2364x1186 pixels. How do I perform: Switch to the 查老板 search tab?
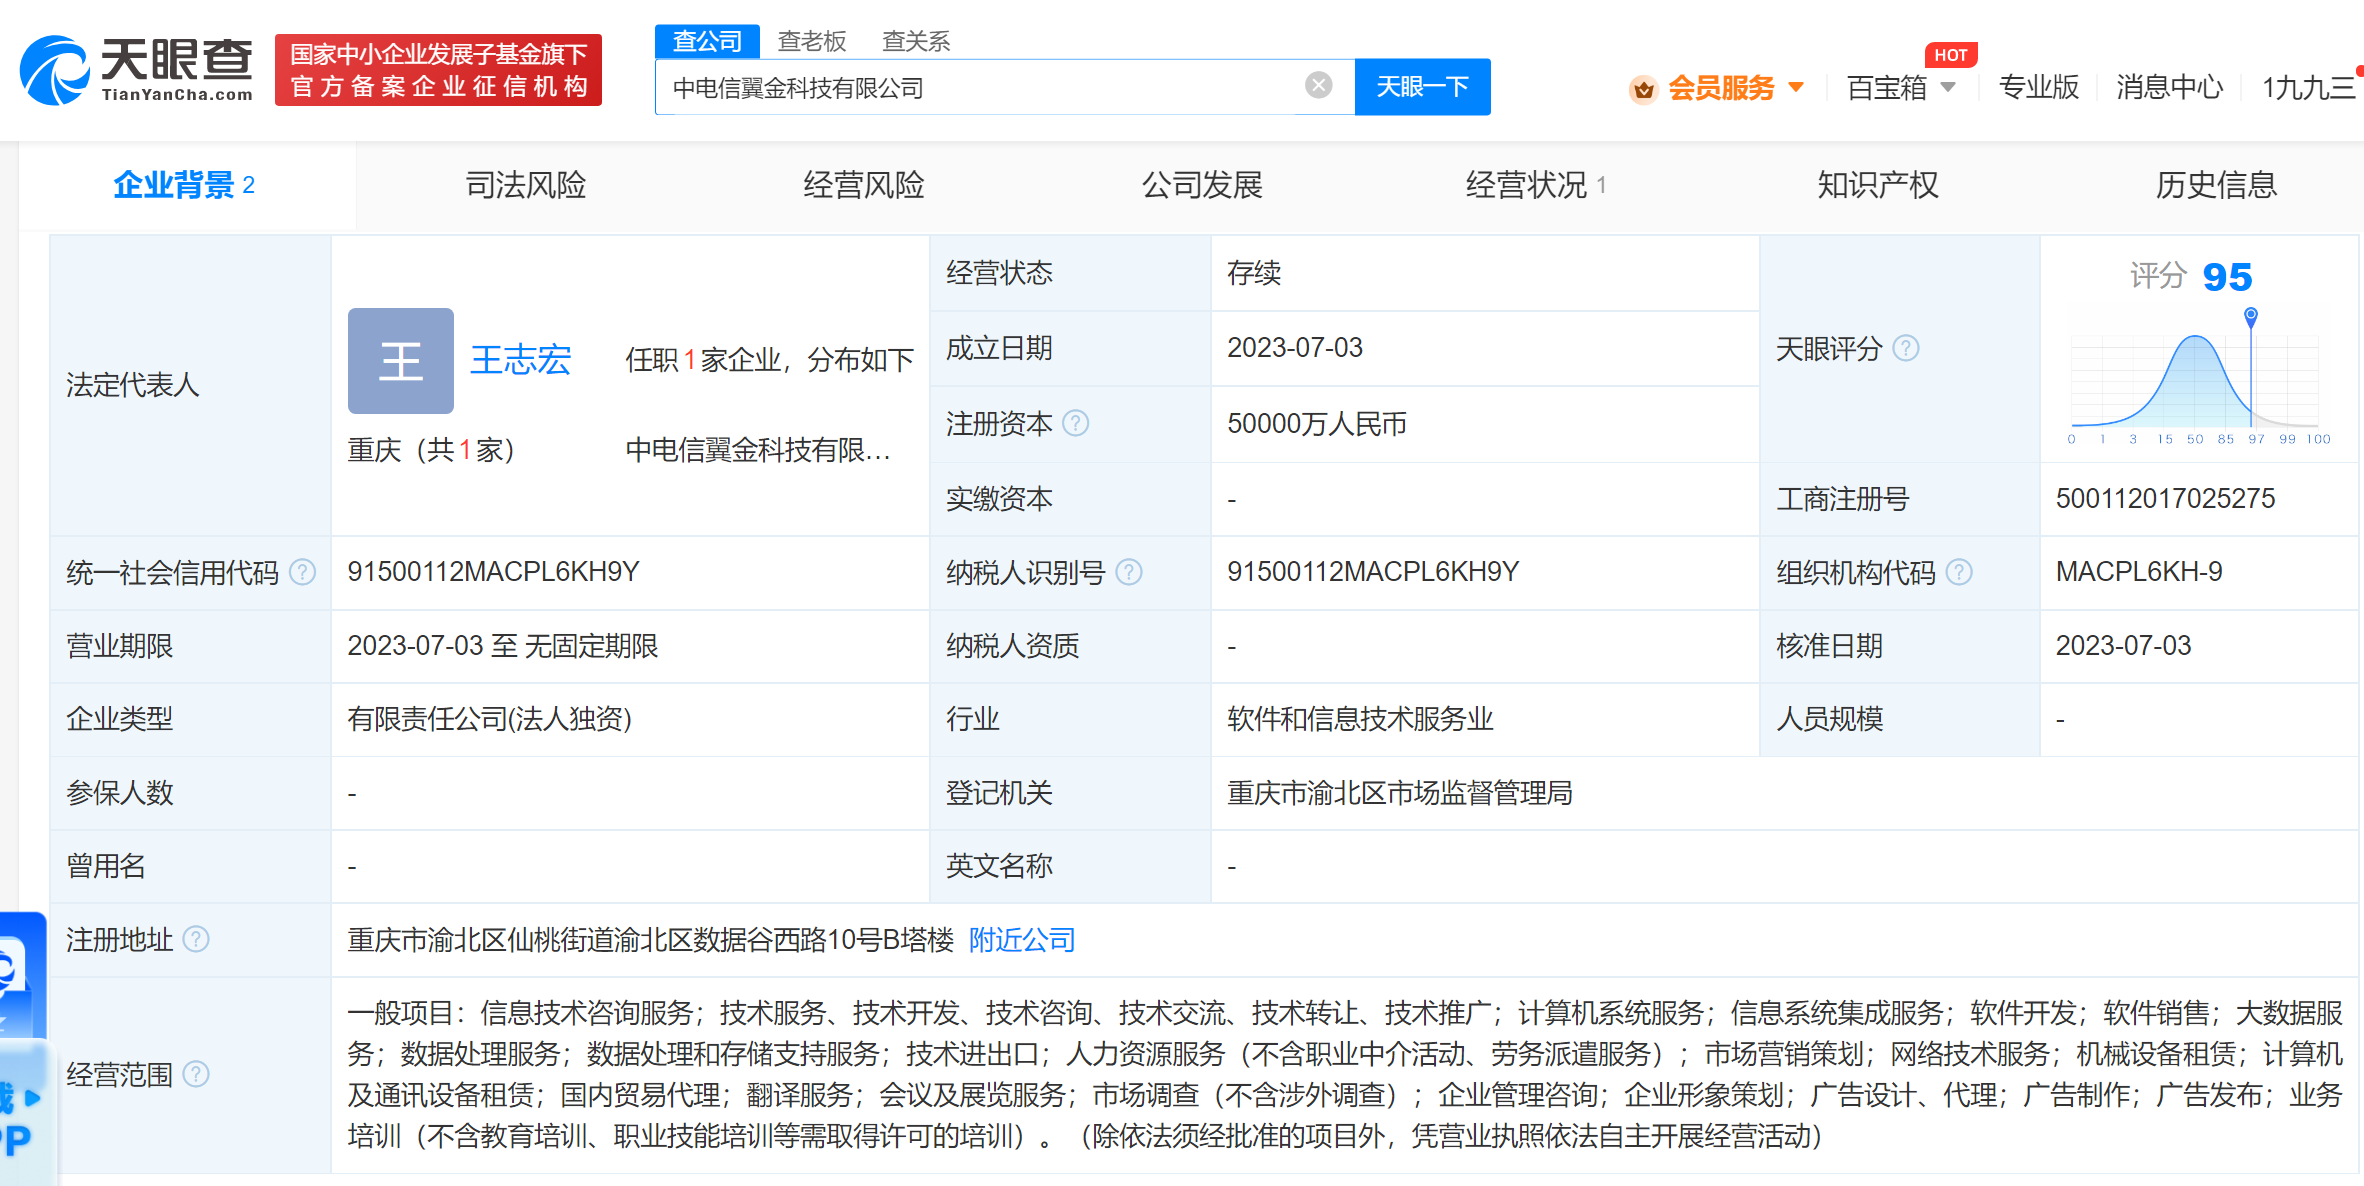[x=812, y=41]
